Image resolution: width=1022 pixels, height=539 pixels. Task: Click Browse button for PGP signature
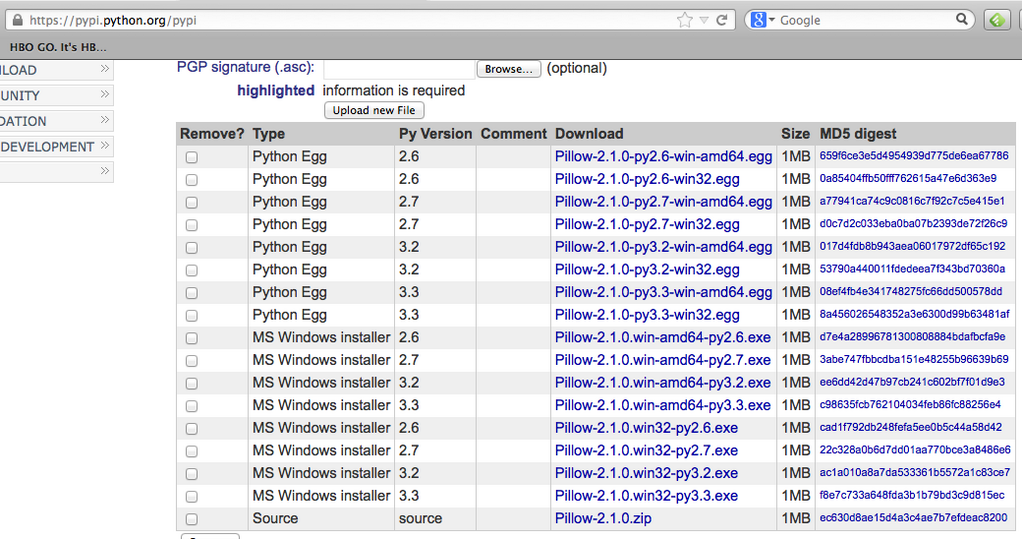pyautogui.click(x=508, y=69)
